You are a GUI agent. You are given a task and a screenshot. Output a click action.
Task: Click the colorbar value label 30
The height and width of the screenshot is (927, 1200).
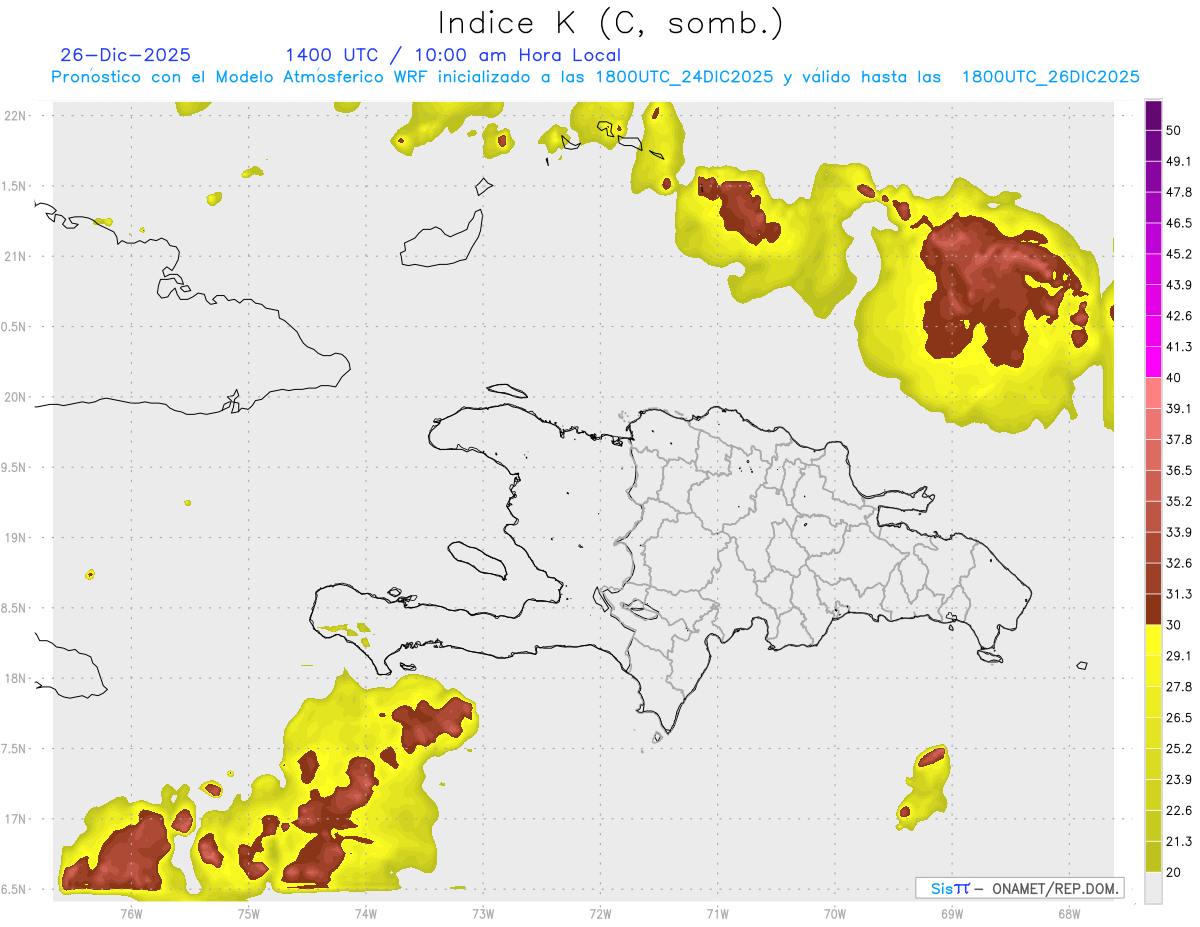click(1174, 625)
